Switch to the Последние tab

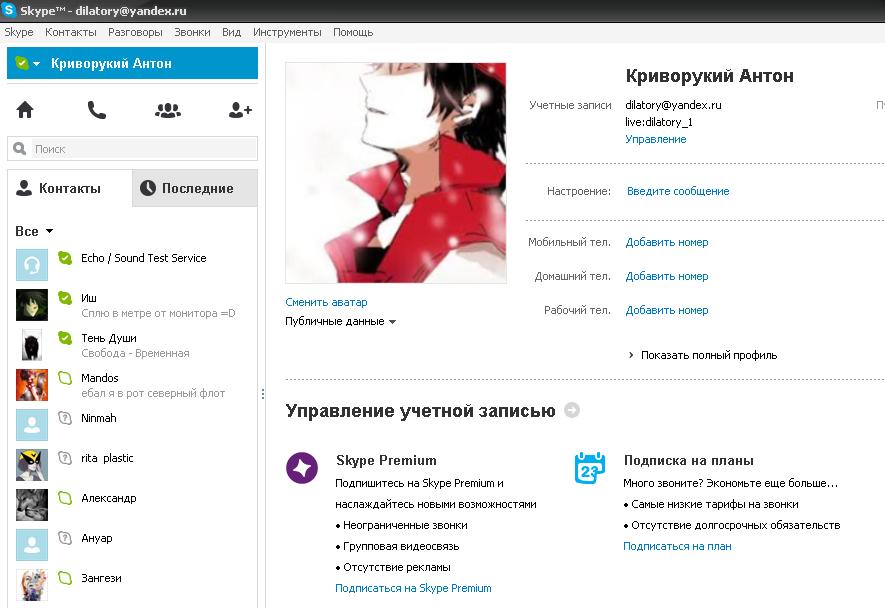(195, 188)
